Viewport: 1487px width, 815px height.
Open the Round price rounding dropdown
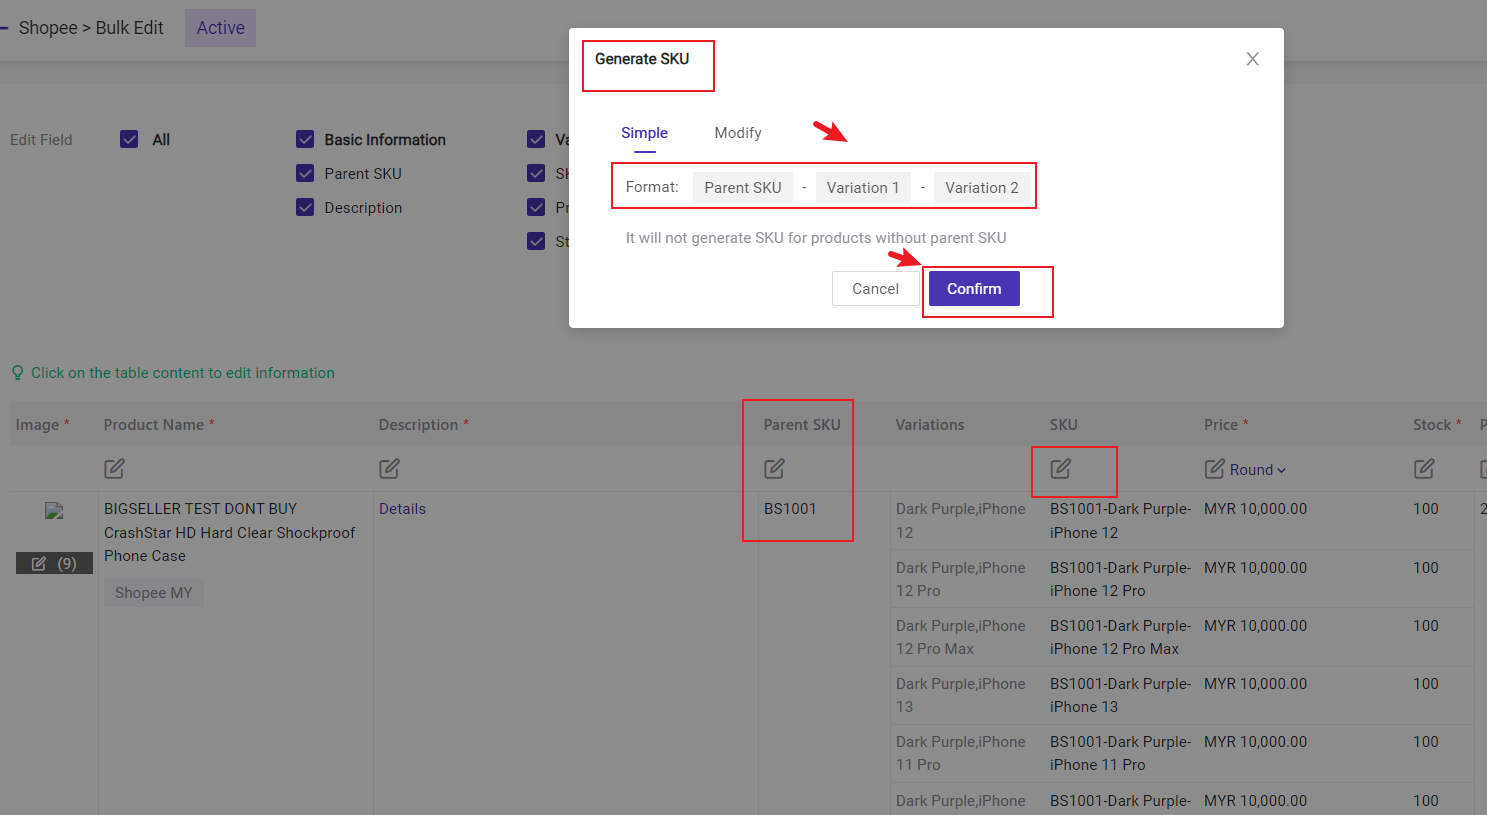pos(1253,468)
